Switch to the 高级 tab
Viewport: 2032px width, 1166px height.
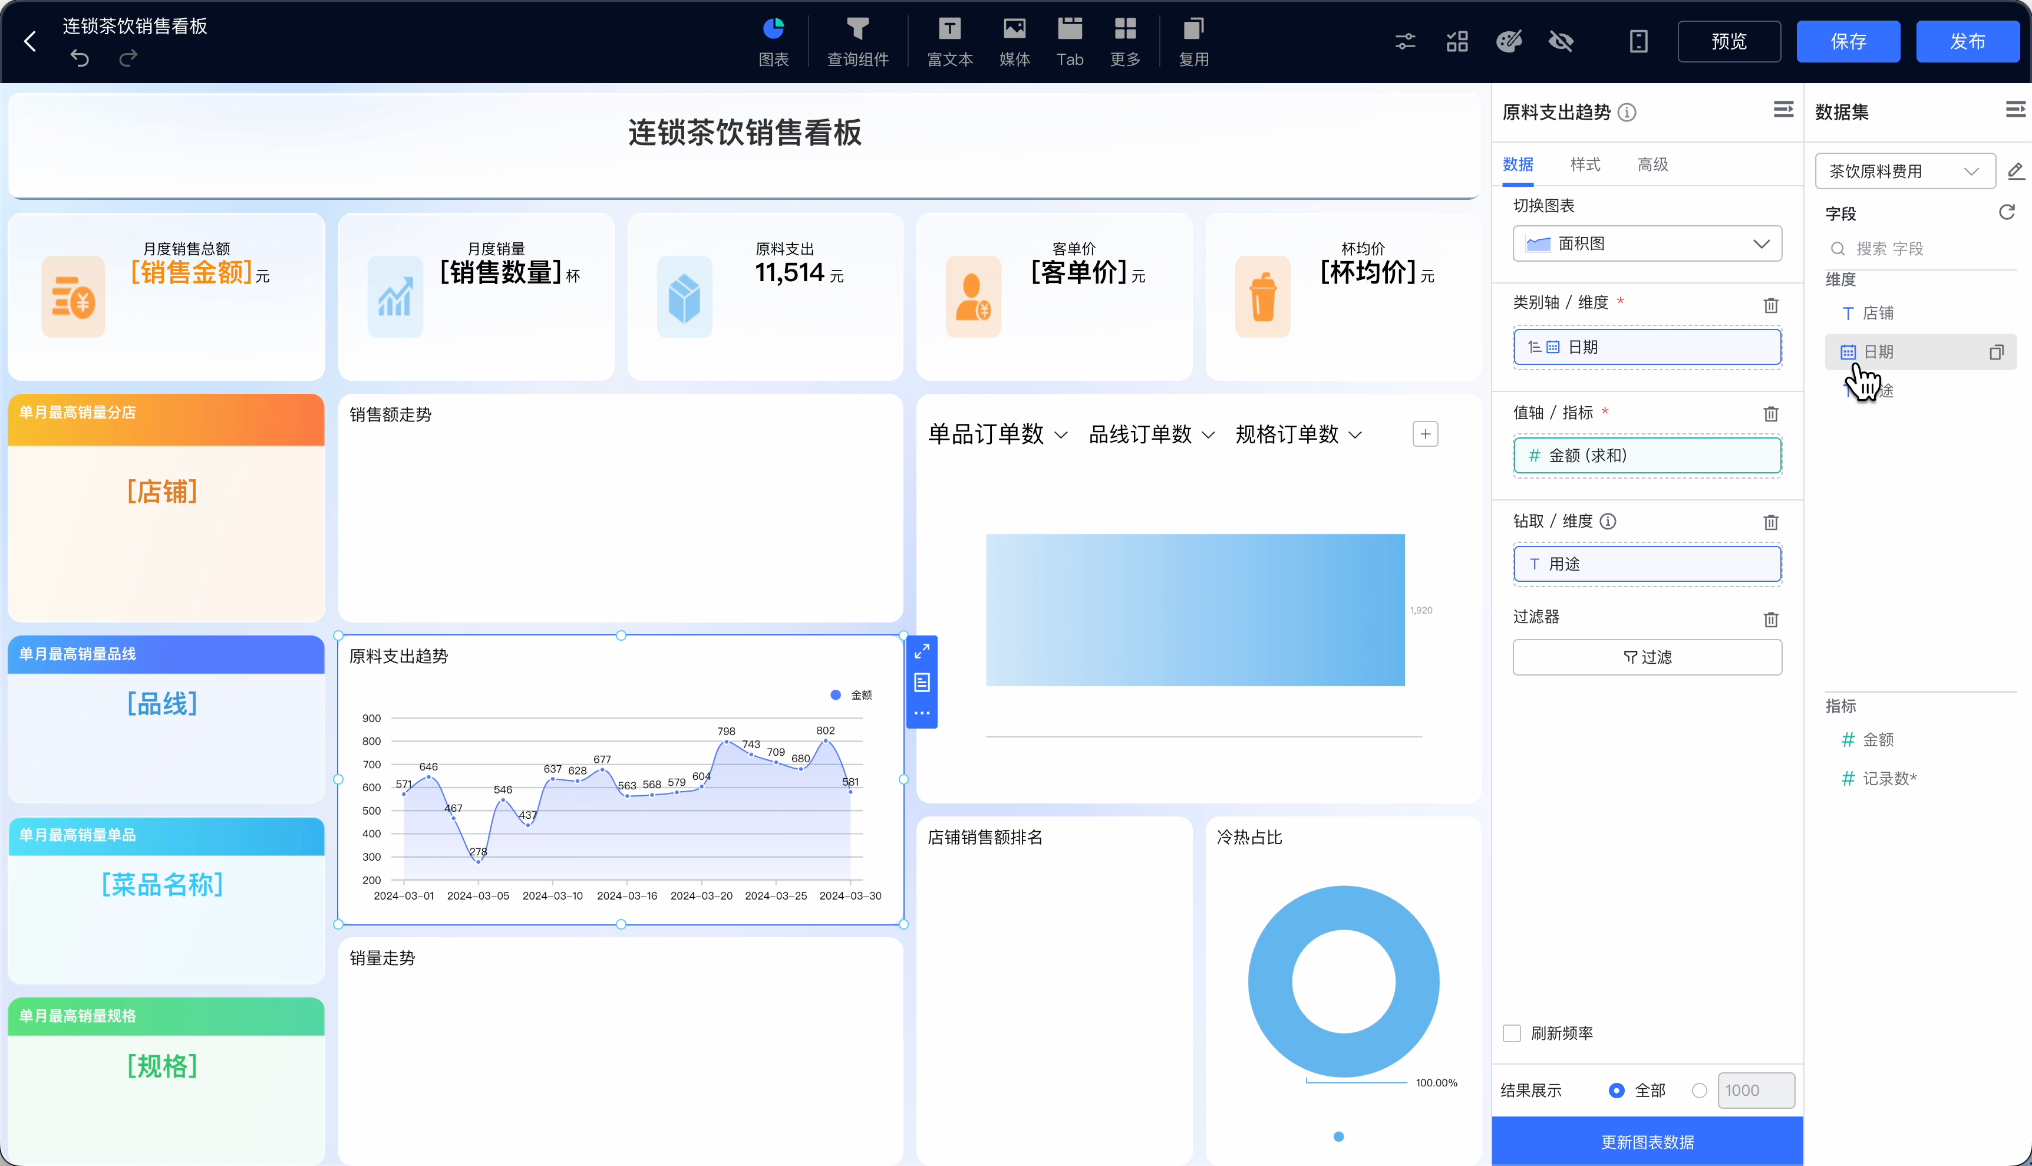pyautogui.click(x=1652, y=164)
